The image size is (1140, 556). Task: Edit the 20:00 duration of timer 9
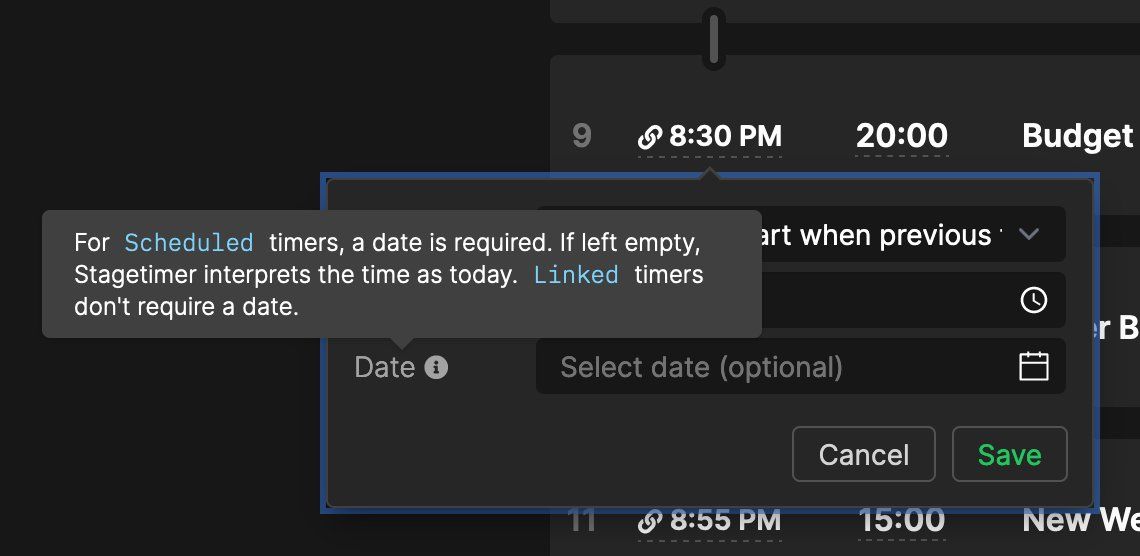(902, 137)
